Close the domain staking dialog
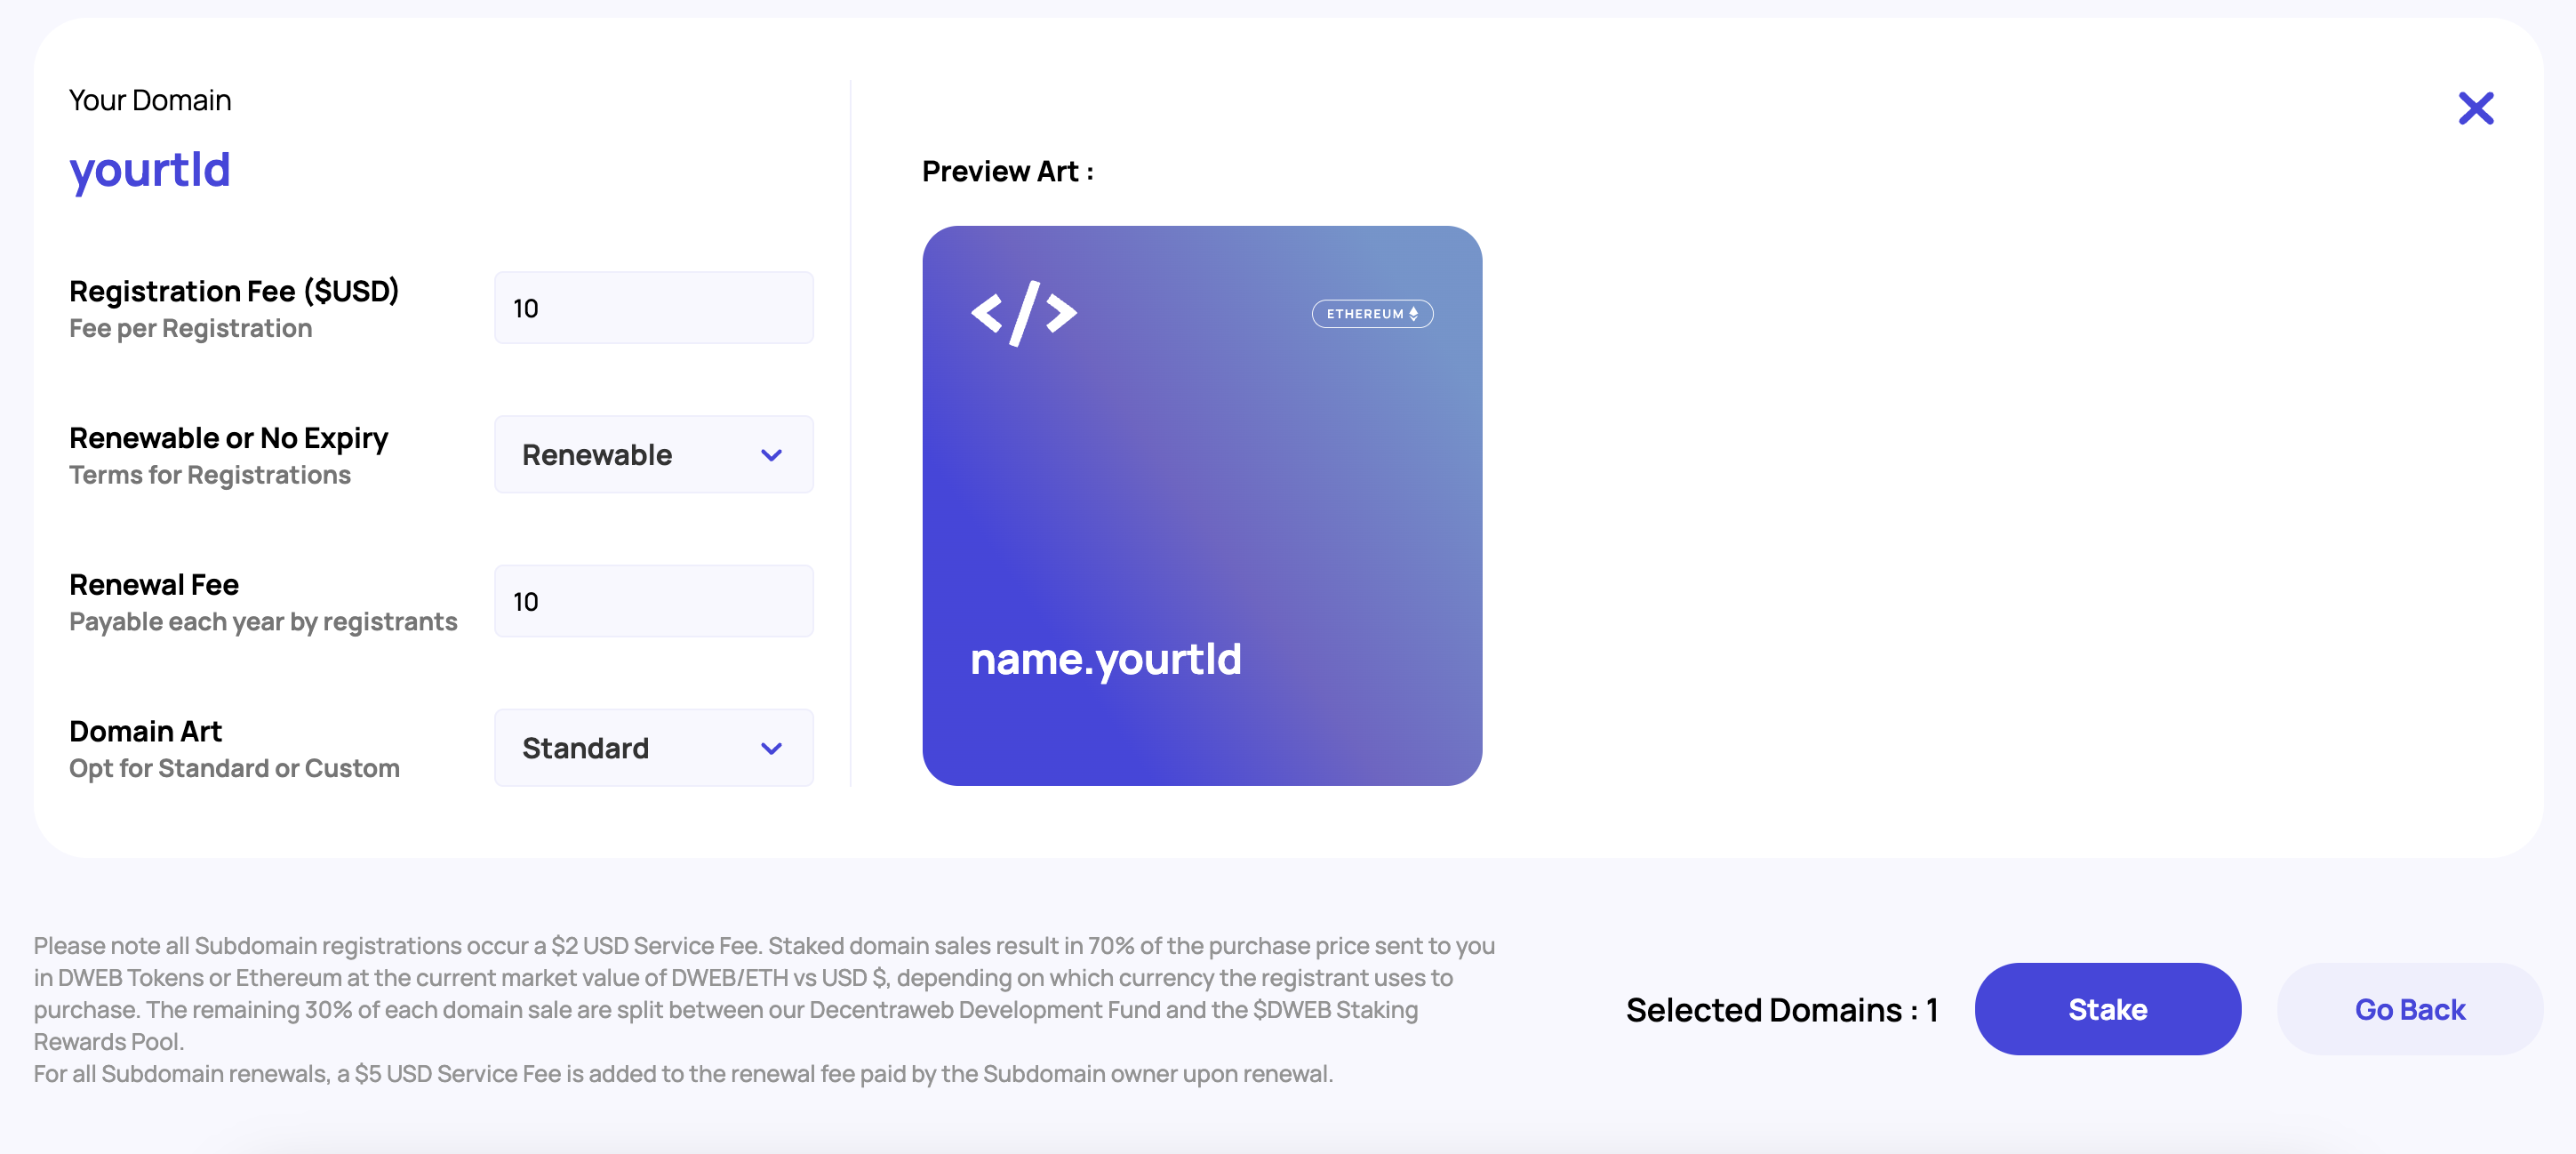The image size is (2576, 1154). (x=2475, y=108)
